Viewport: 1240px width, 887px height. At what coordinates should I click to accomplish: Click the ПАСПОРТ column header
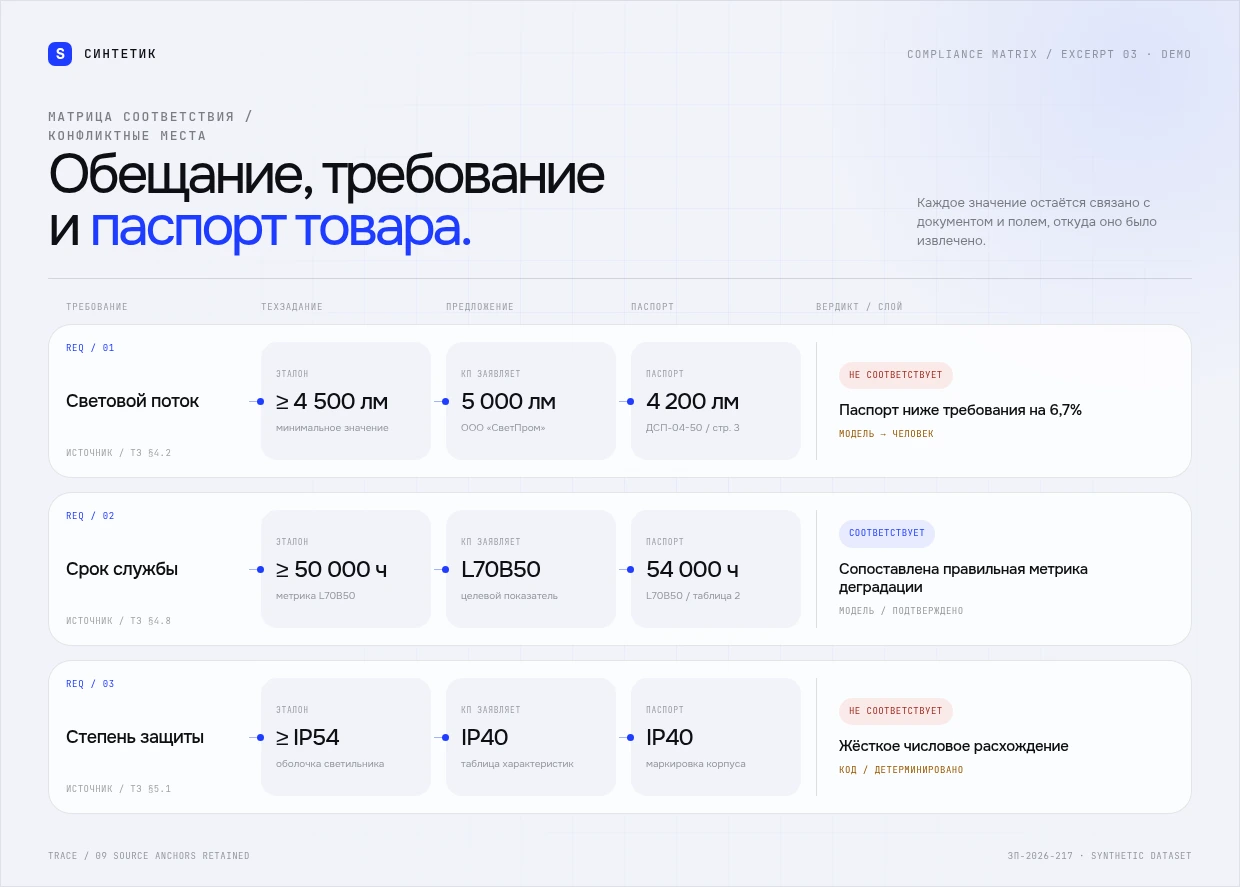pos(653,307)
